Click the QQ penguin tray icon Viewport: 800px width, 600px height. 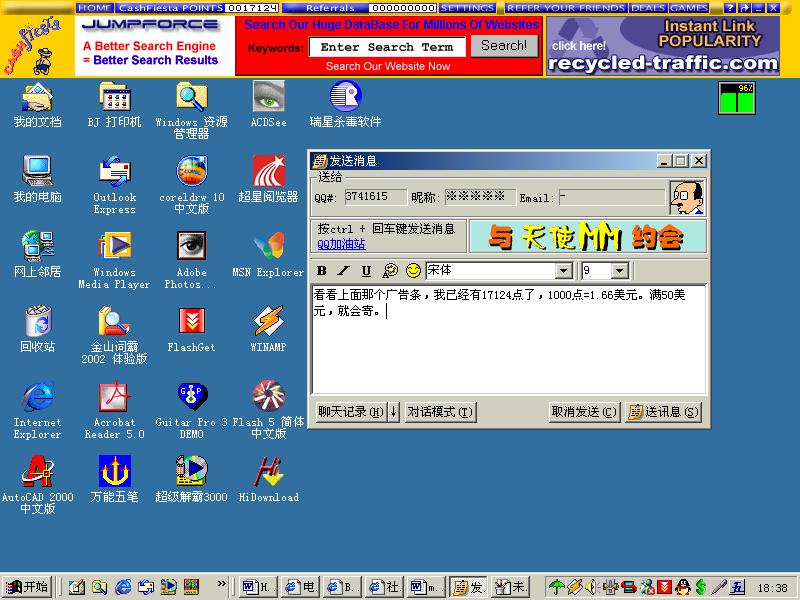tap(682, 587)
